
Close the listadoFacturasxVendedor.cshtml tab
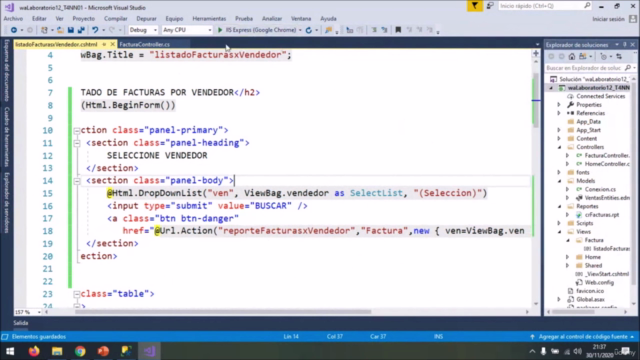pyautogui.click(x=112, y=44)
